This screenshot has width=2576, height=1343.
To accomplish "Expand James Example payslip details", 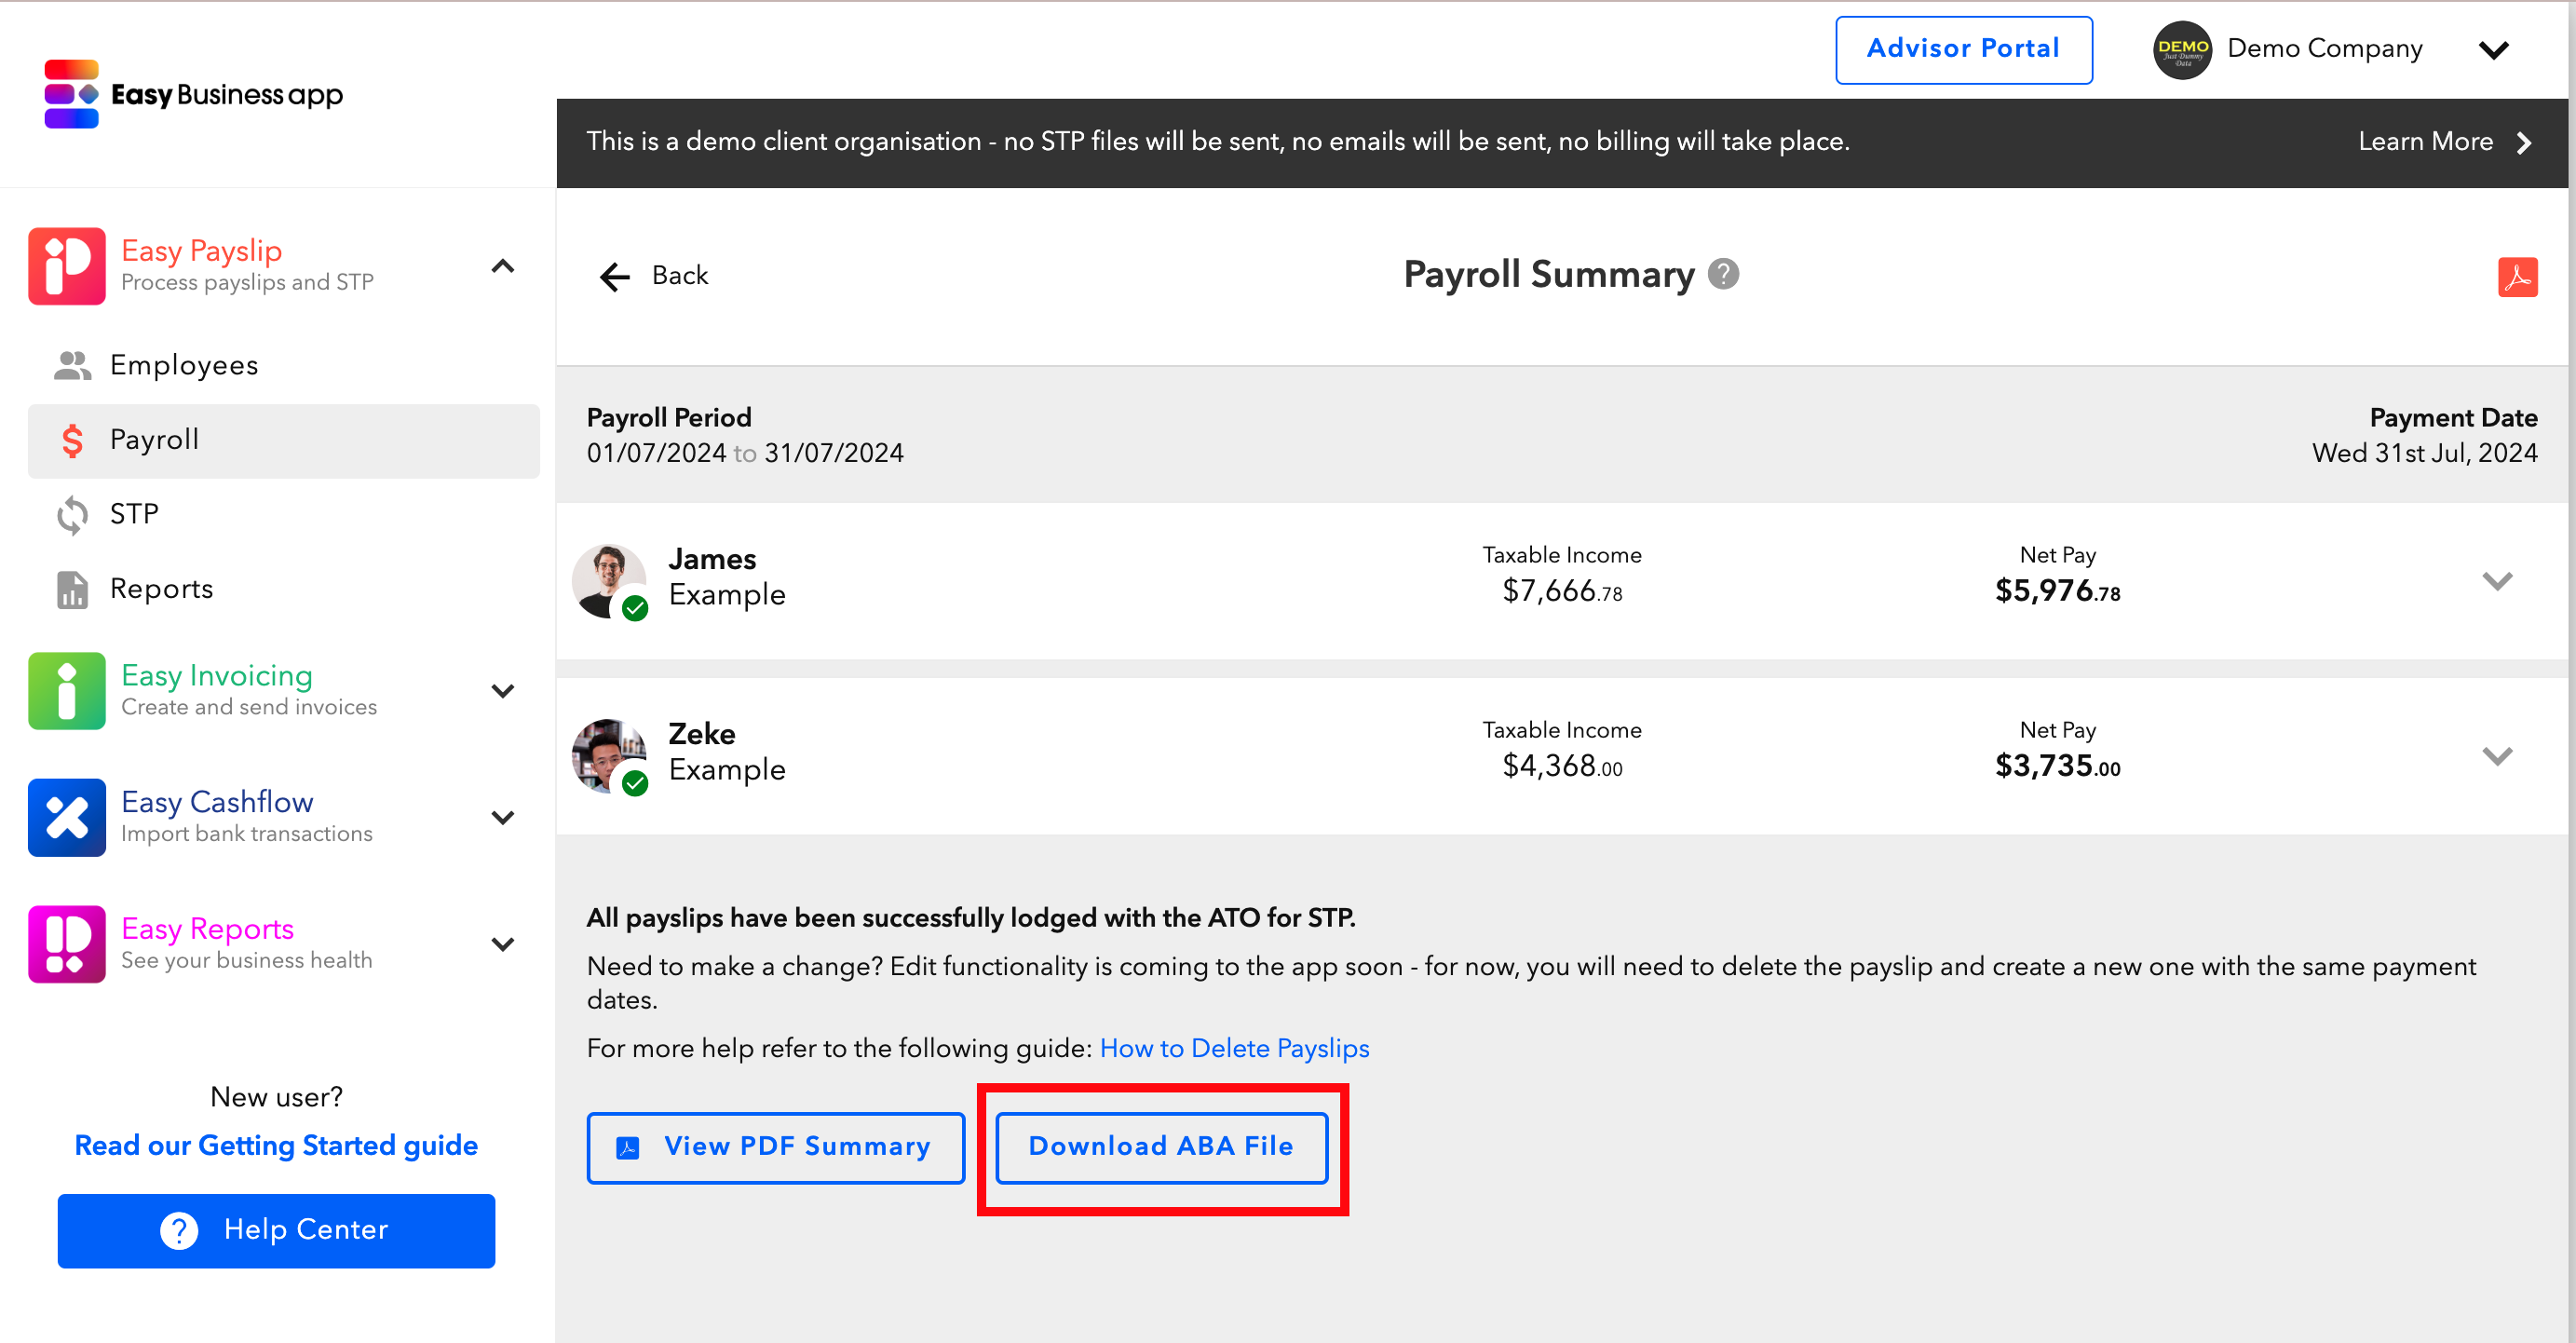I will [2496, 581].
